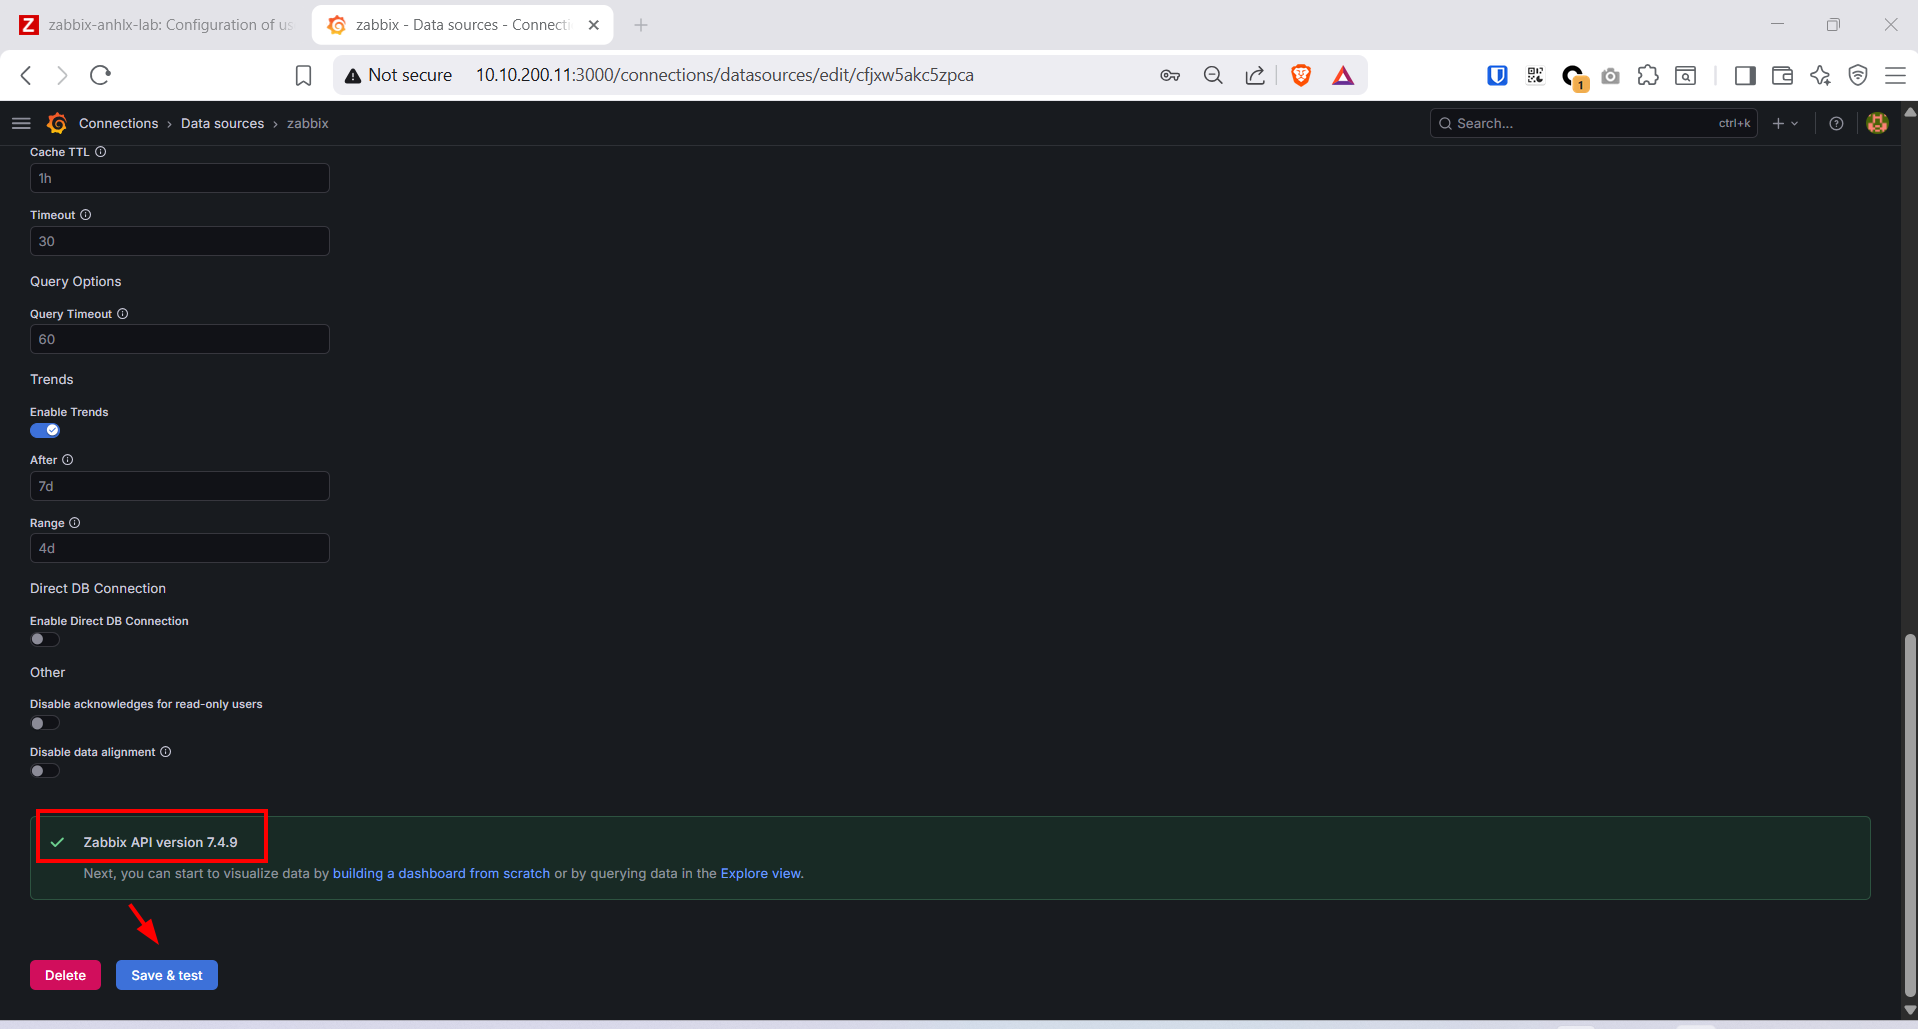Toggle Disable acknowledges for read-only users
This screenshot has width=1918, height=1029.
tap(45, 723)
